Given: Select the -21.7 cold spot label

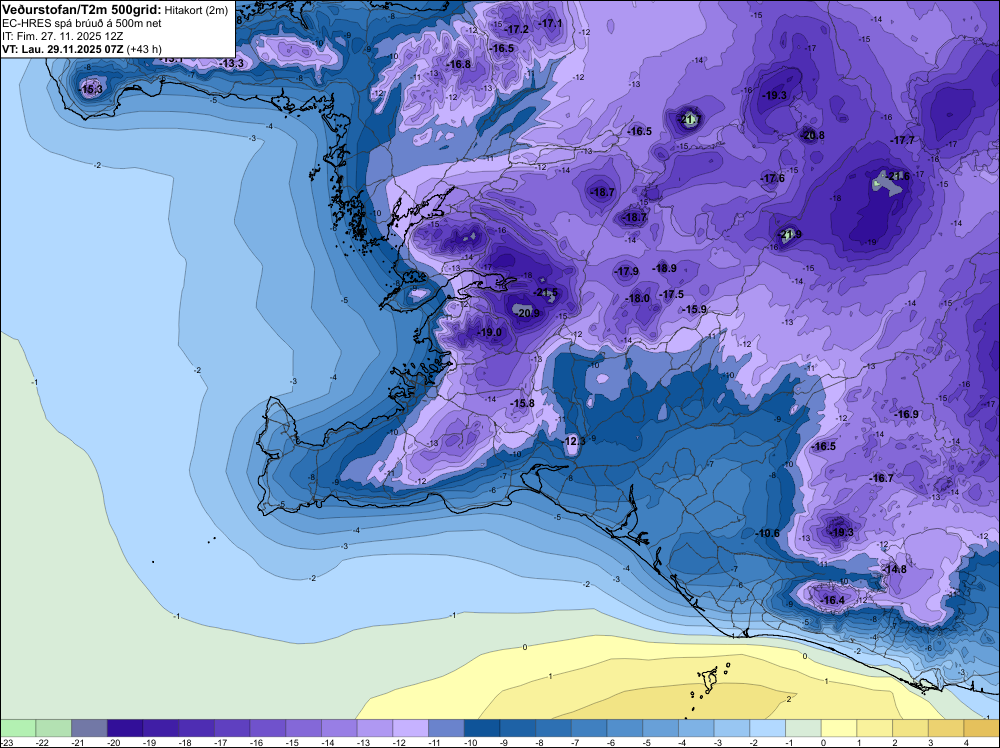Looking at the screenshot, I should [x=690, y=119].
